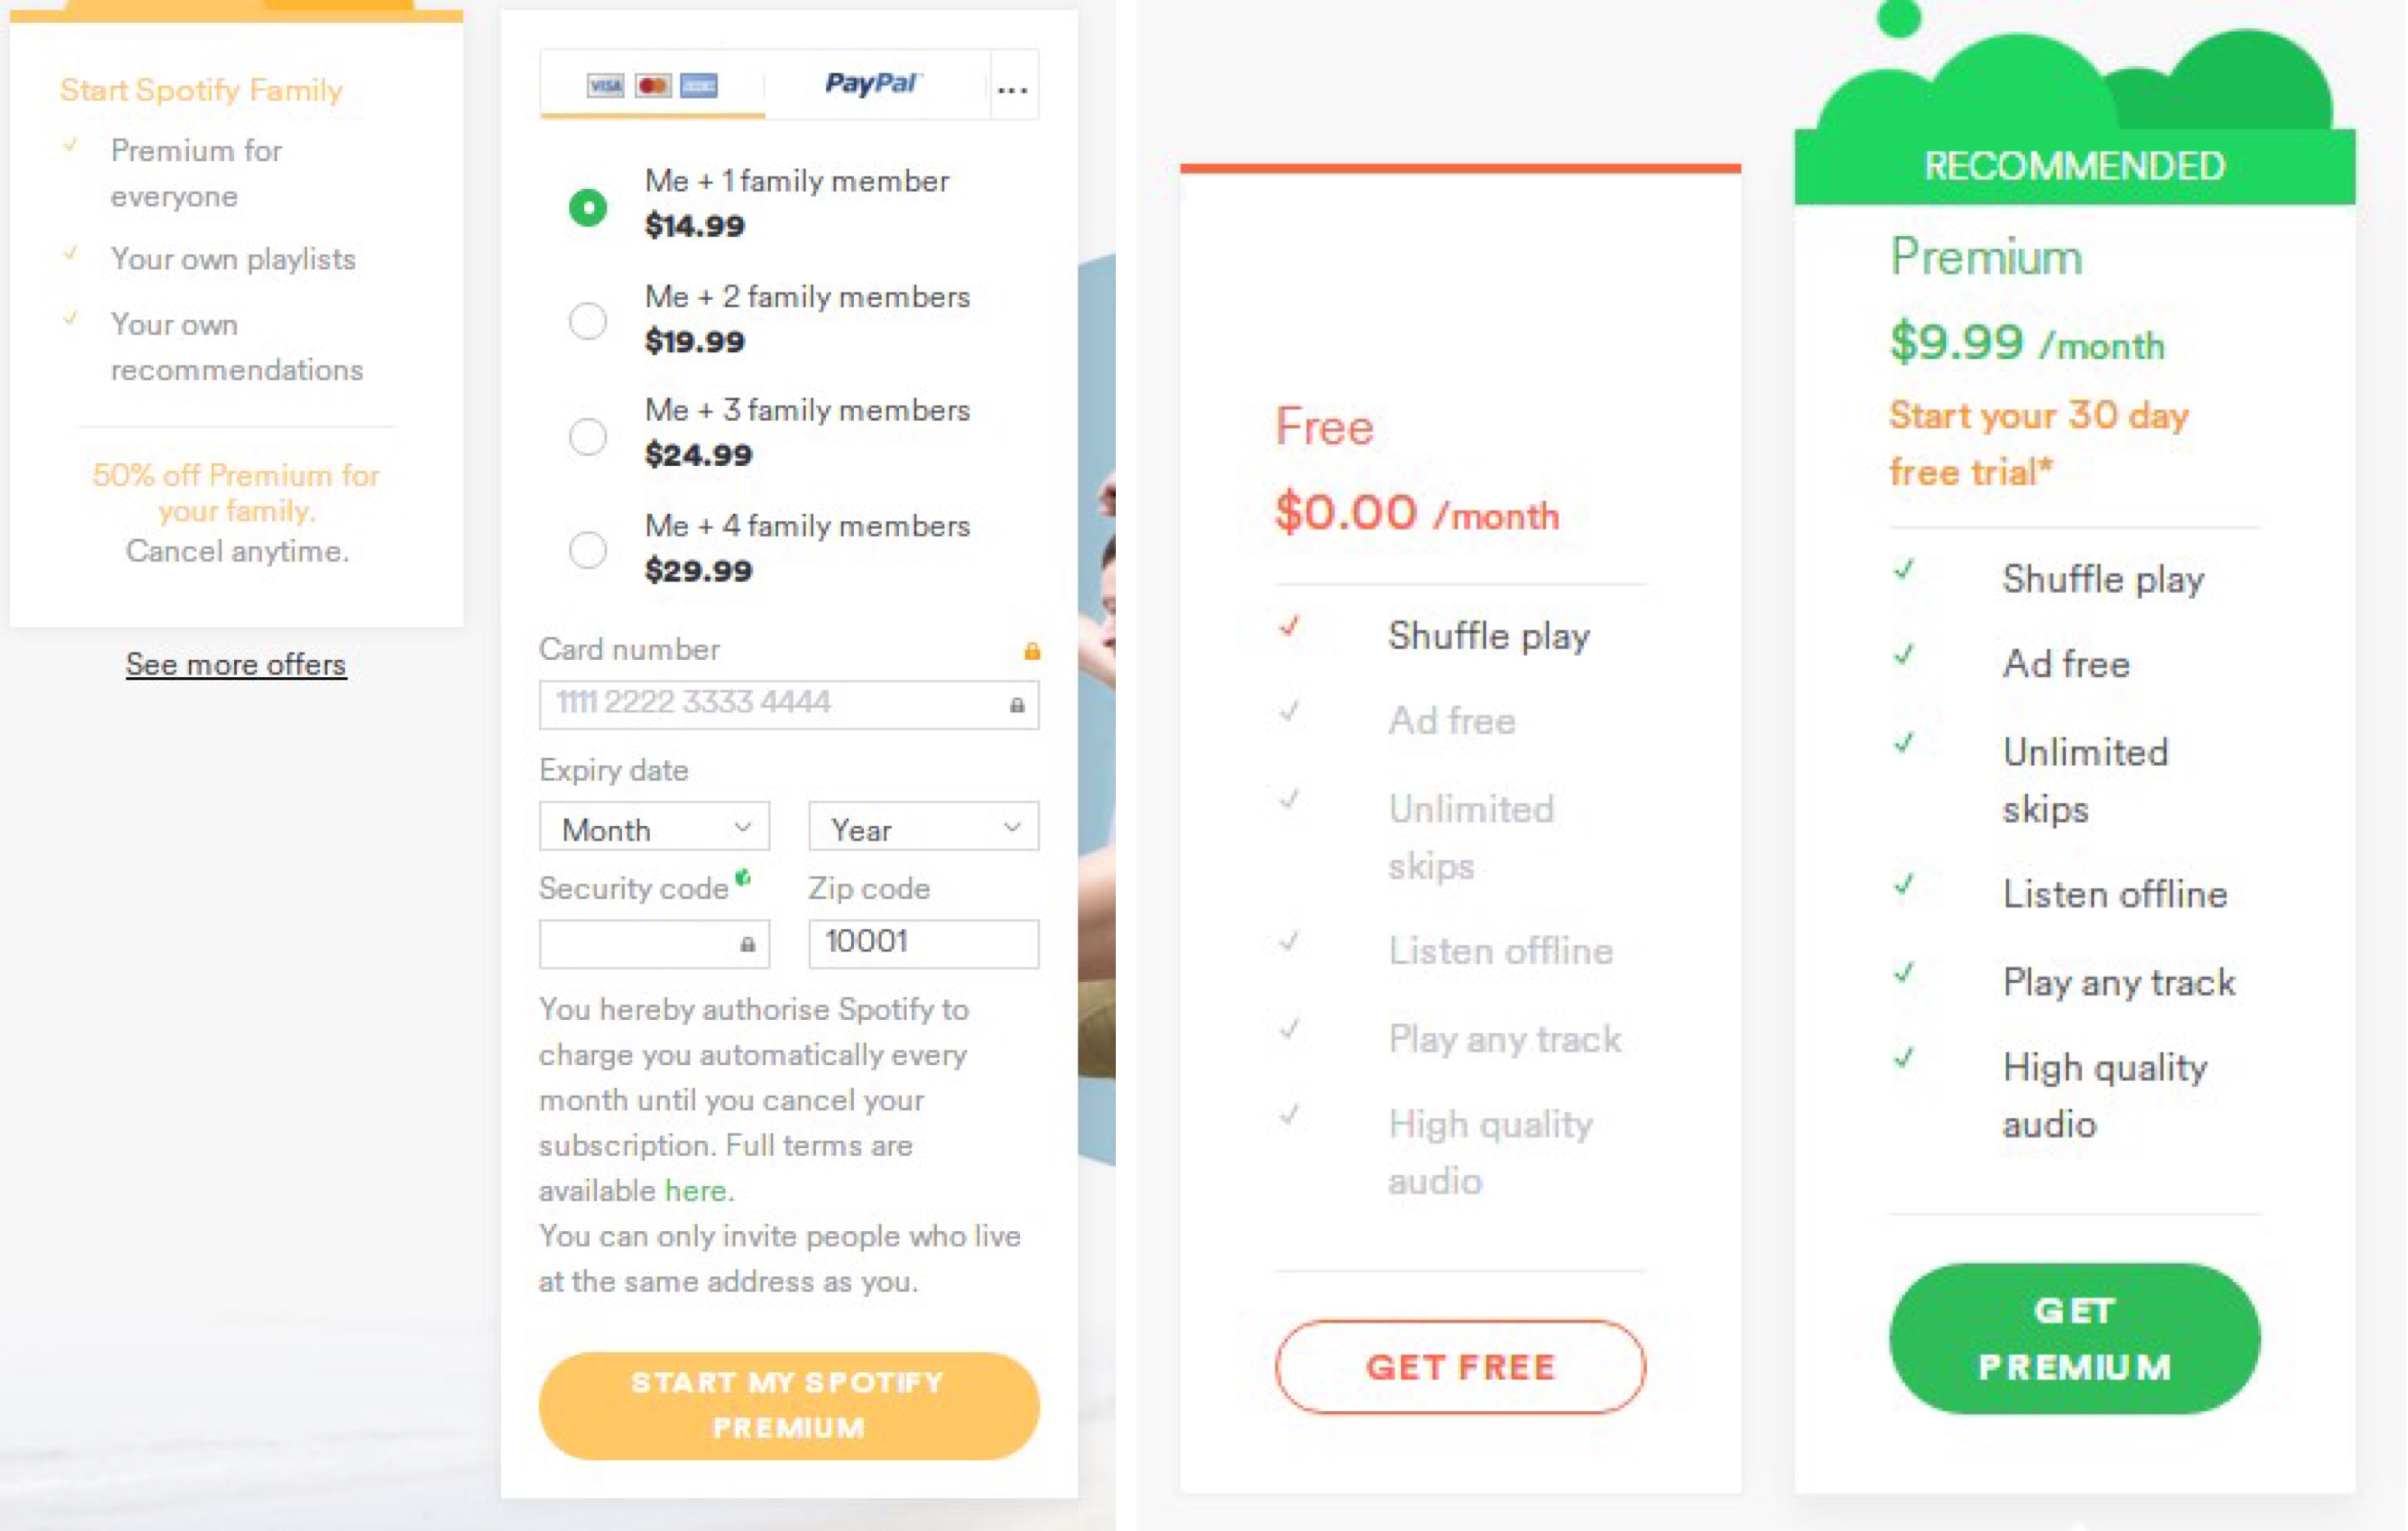This screenshot has width=2408, height=1531.
Task: Click the red checkmark beside Free Shuffle play
Action: coord(1290,627)
